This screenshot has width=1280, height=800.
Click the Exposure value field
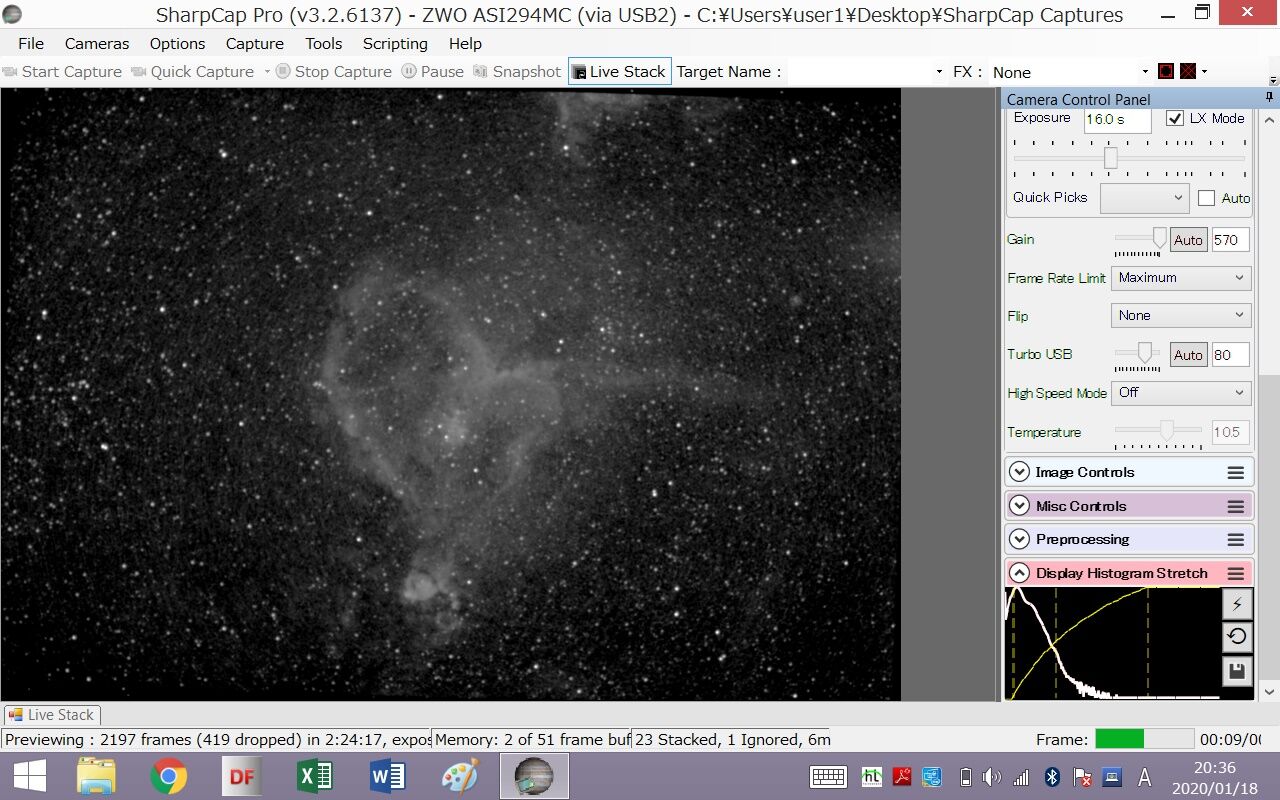coord(1117,119)
